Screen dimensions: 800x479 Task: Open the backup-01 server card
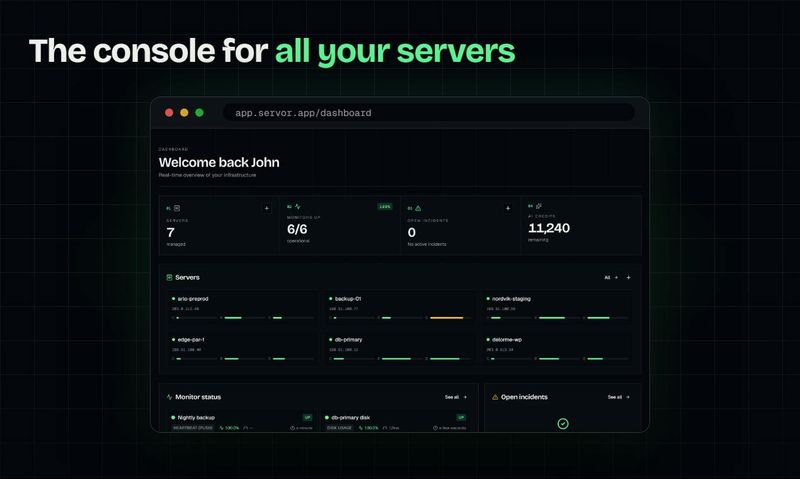click(397, 308)
